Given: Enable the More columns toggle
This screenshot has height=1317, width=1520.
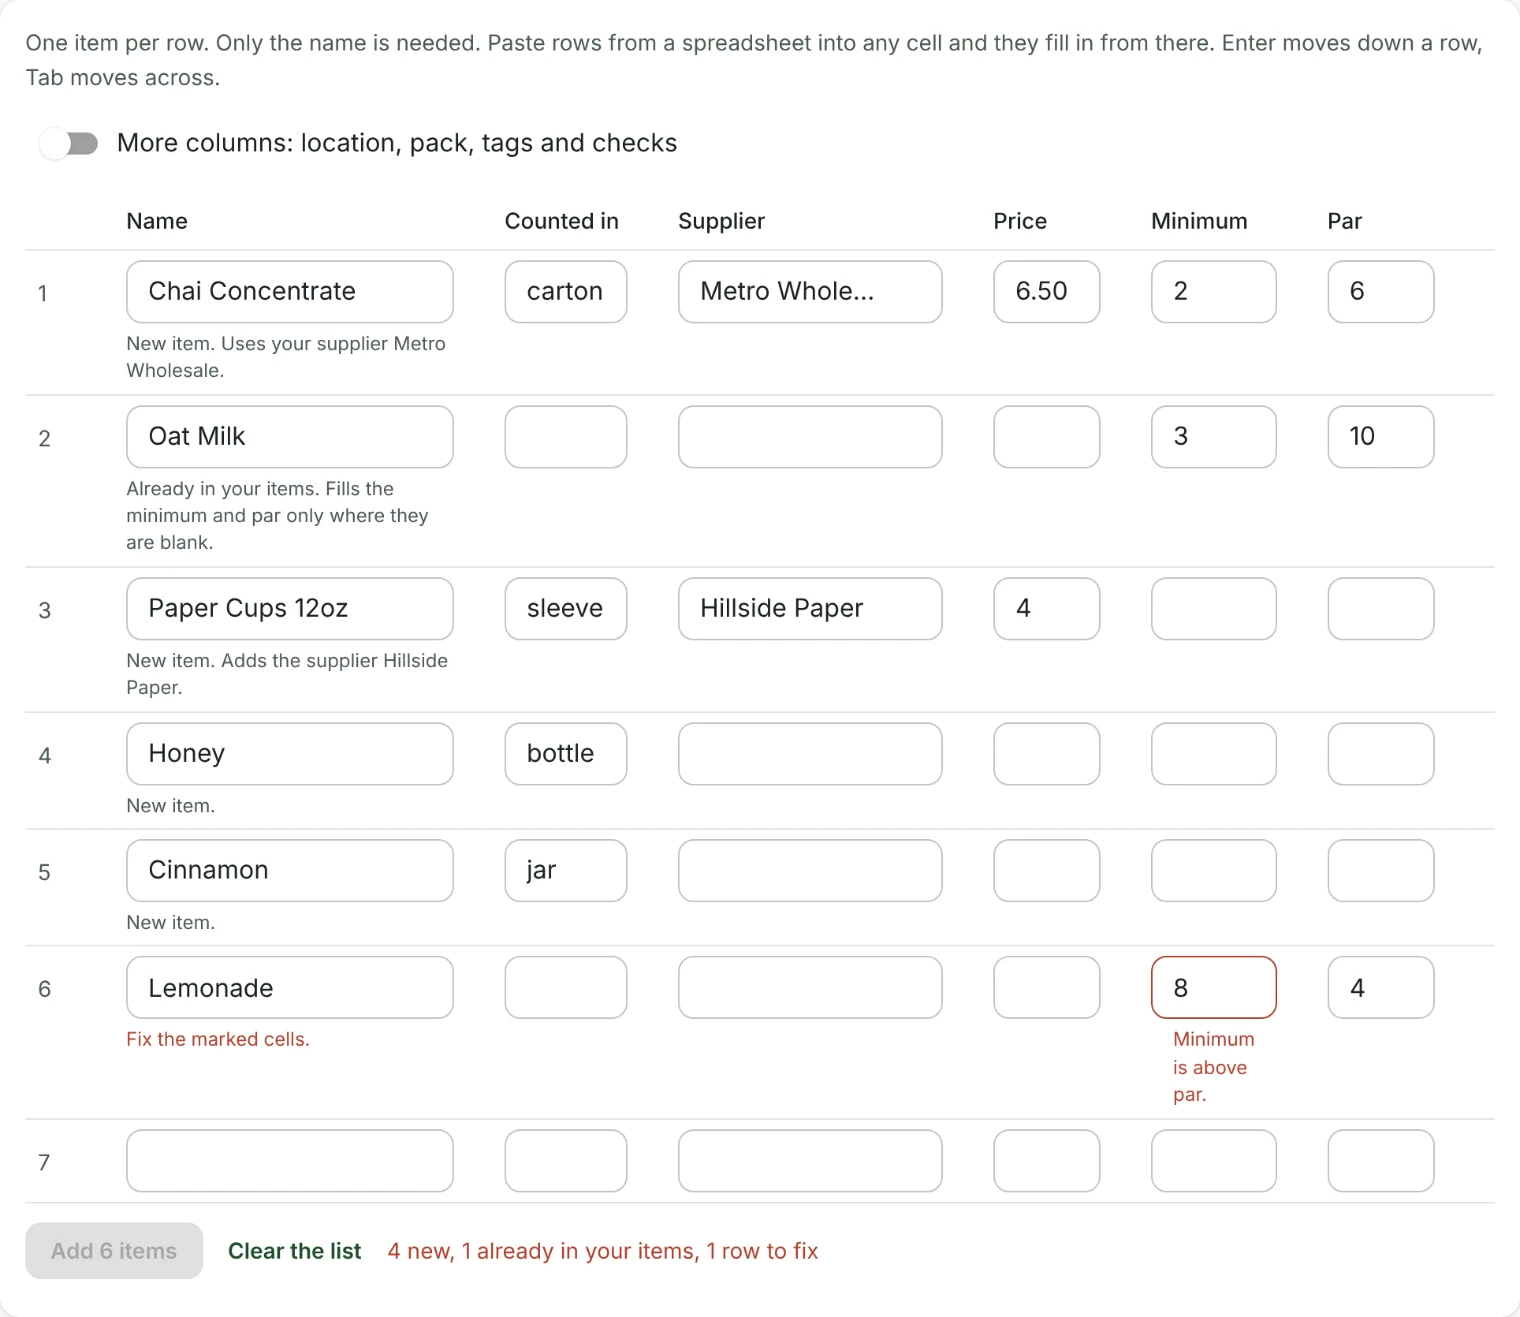Looking at the screenshot, I should pos(69,143).
